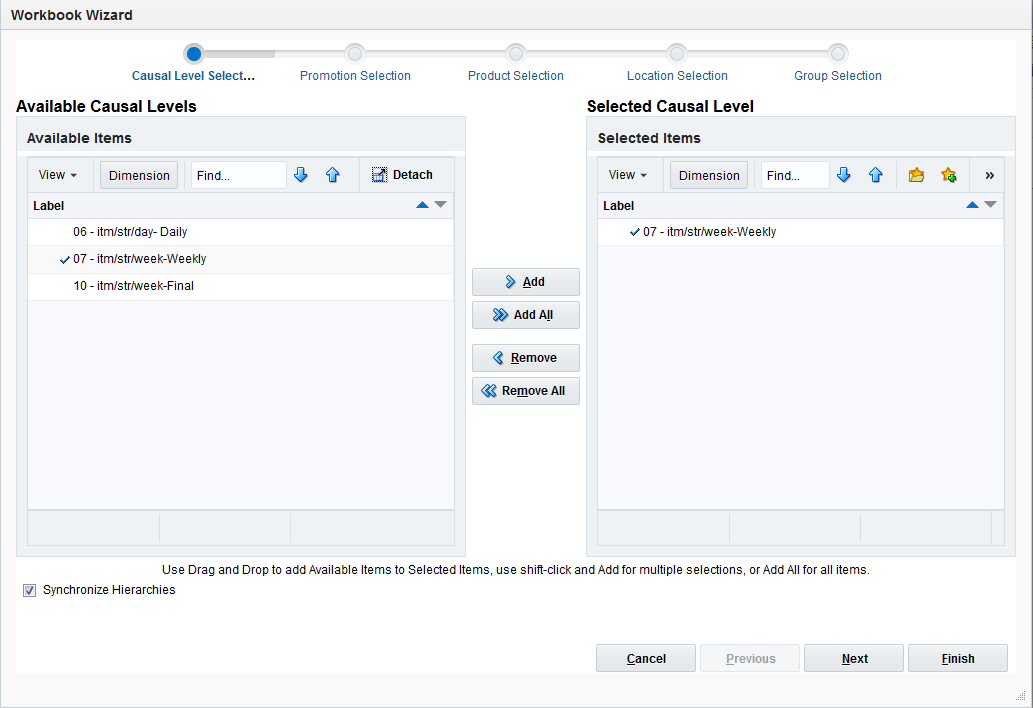Toggle Synchronize Hierarchies checkbox
1033x708 pixels.
click(x=30, y=590)
